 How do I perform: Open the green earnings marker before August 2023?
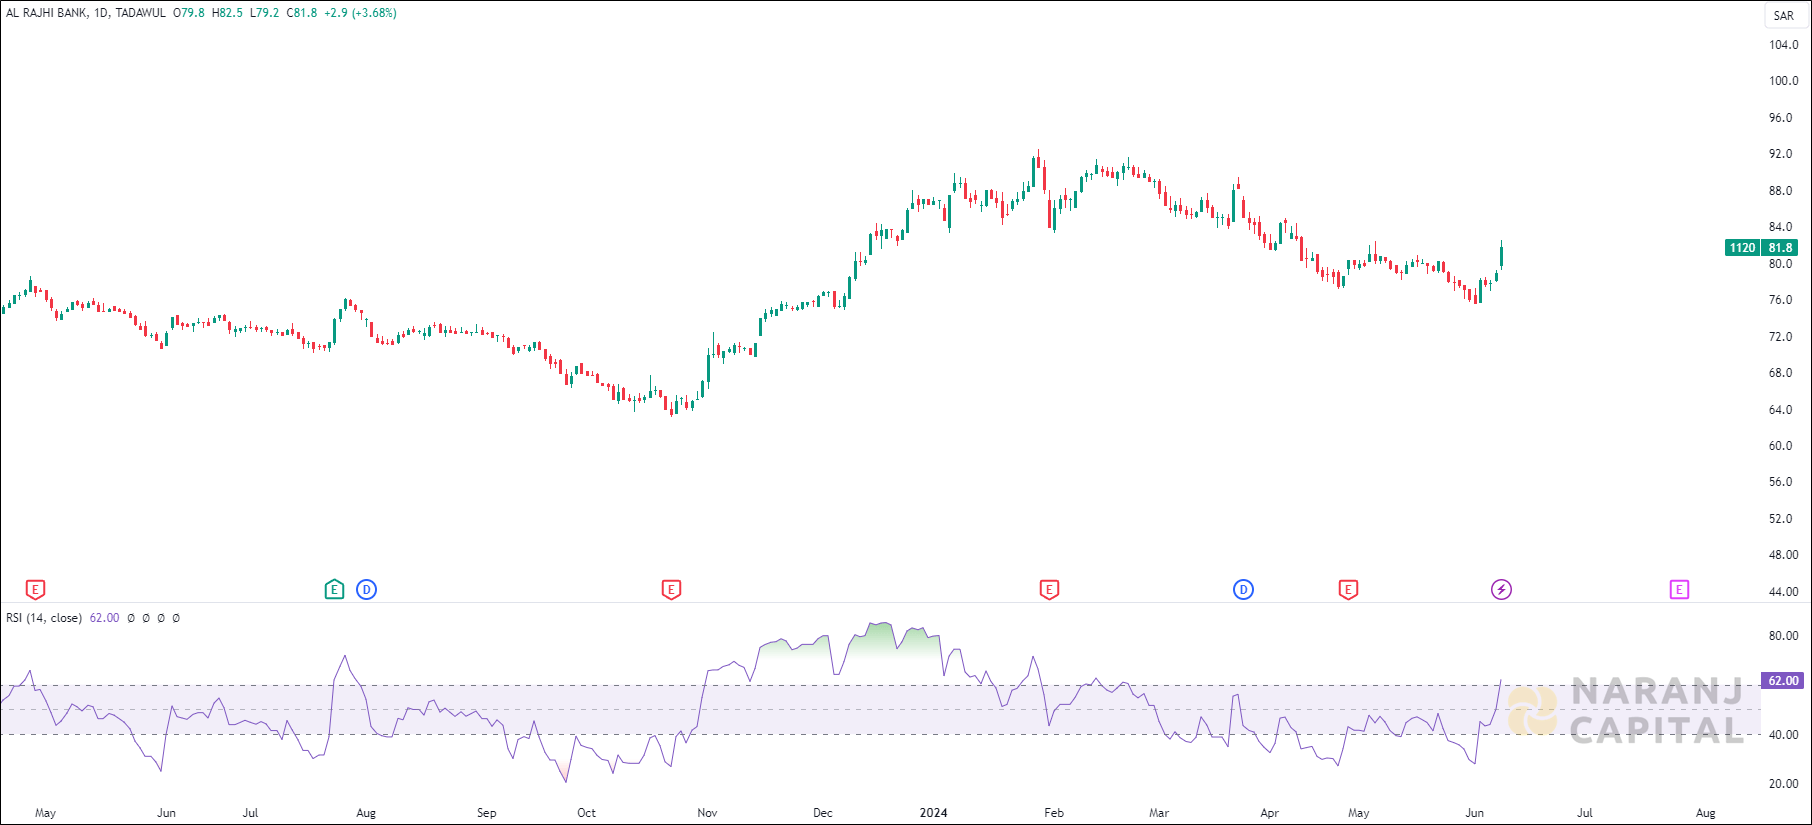[x=335, y=590]
